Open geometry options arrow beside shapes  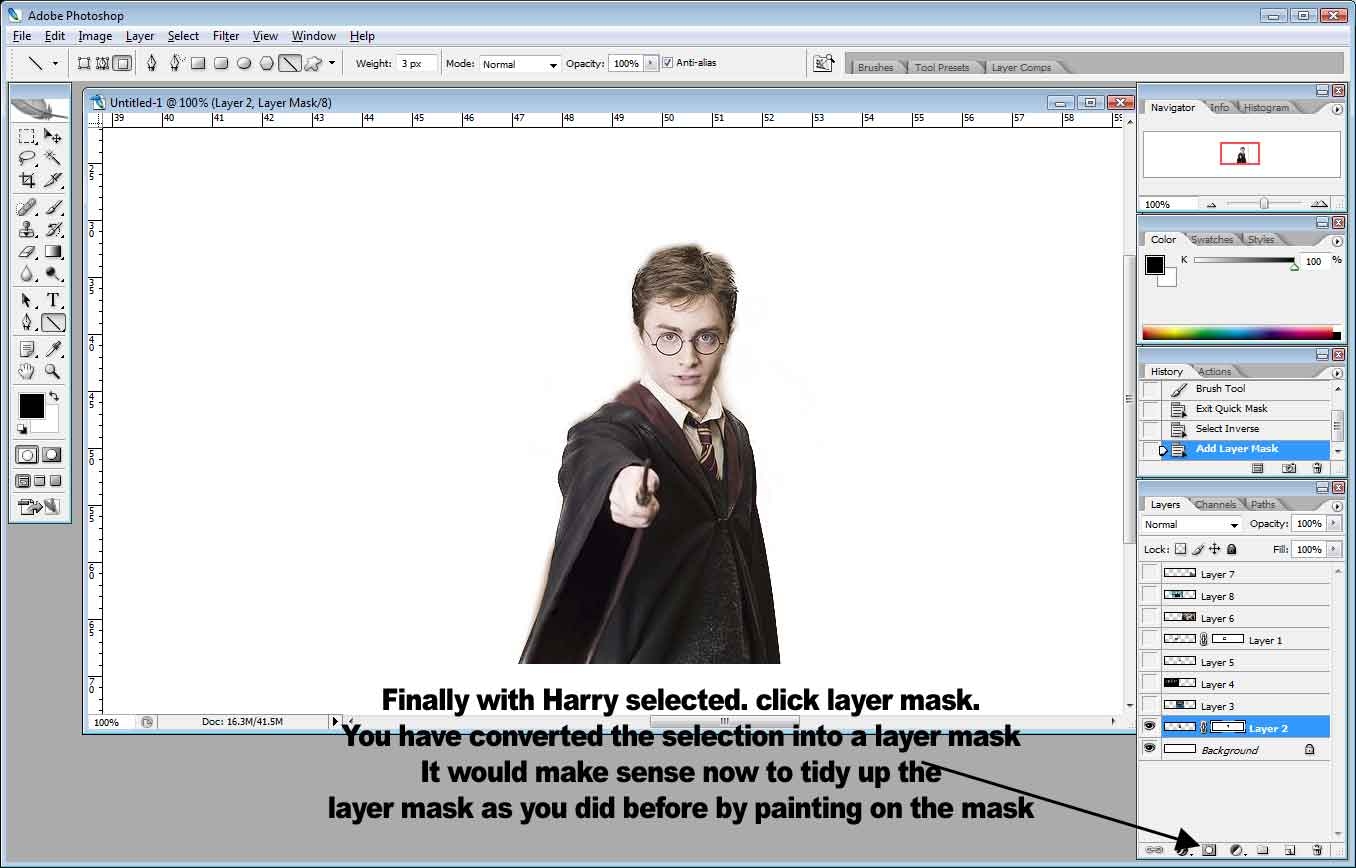click(x=332, y=63)
